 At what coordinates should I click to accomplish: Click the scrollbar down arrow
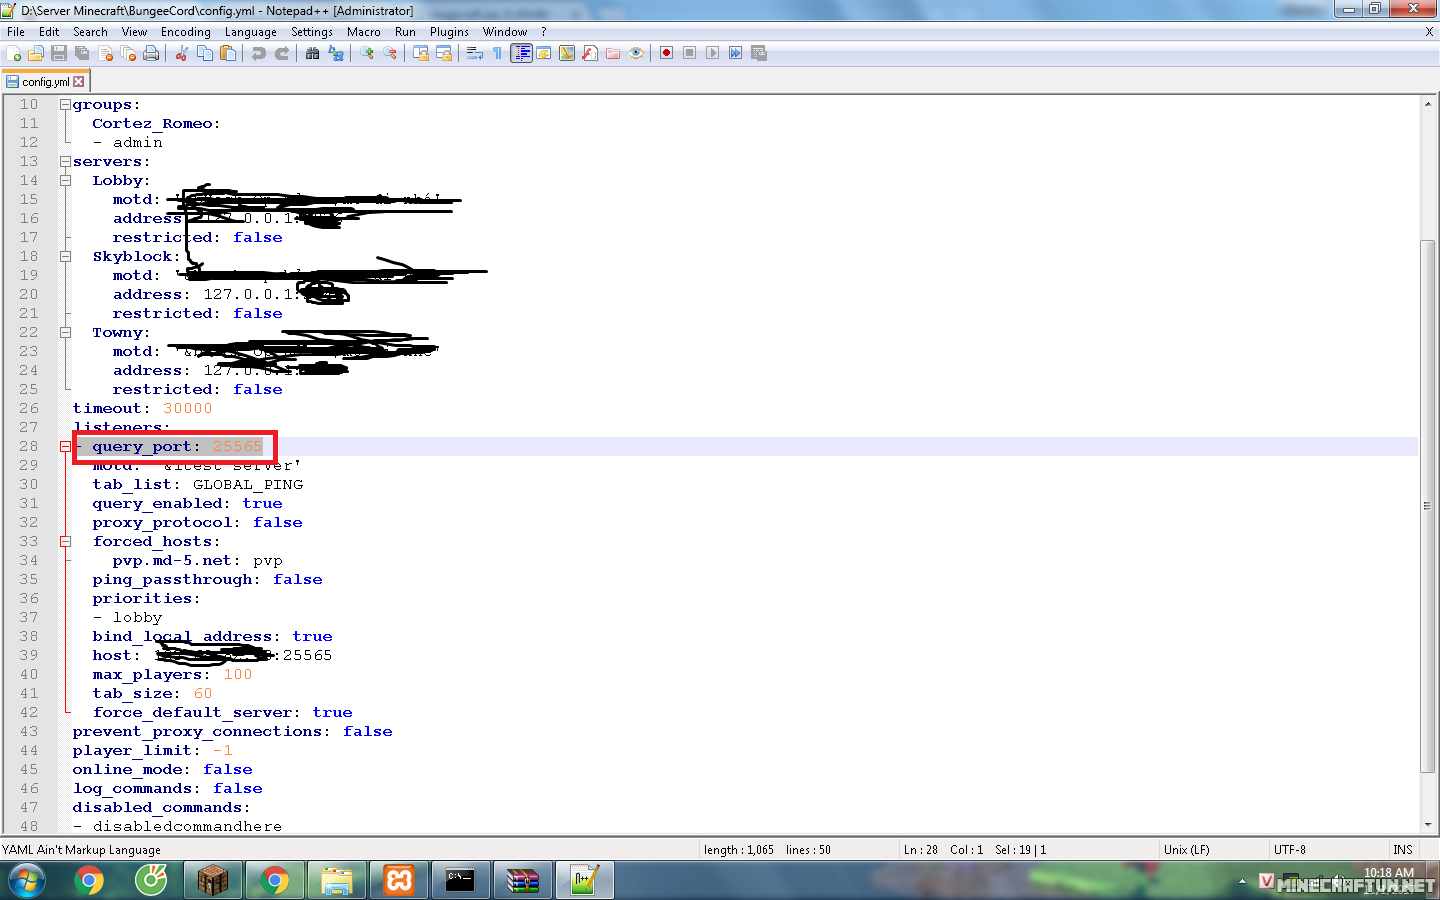point(1428,825)
